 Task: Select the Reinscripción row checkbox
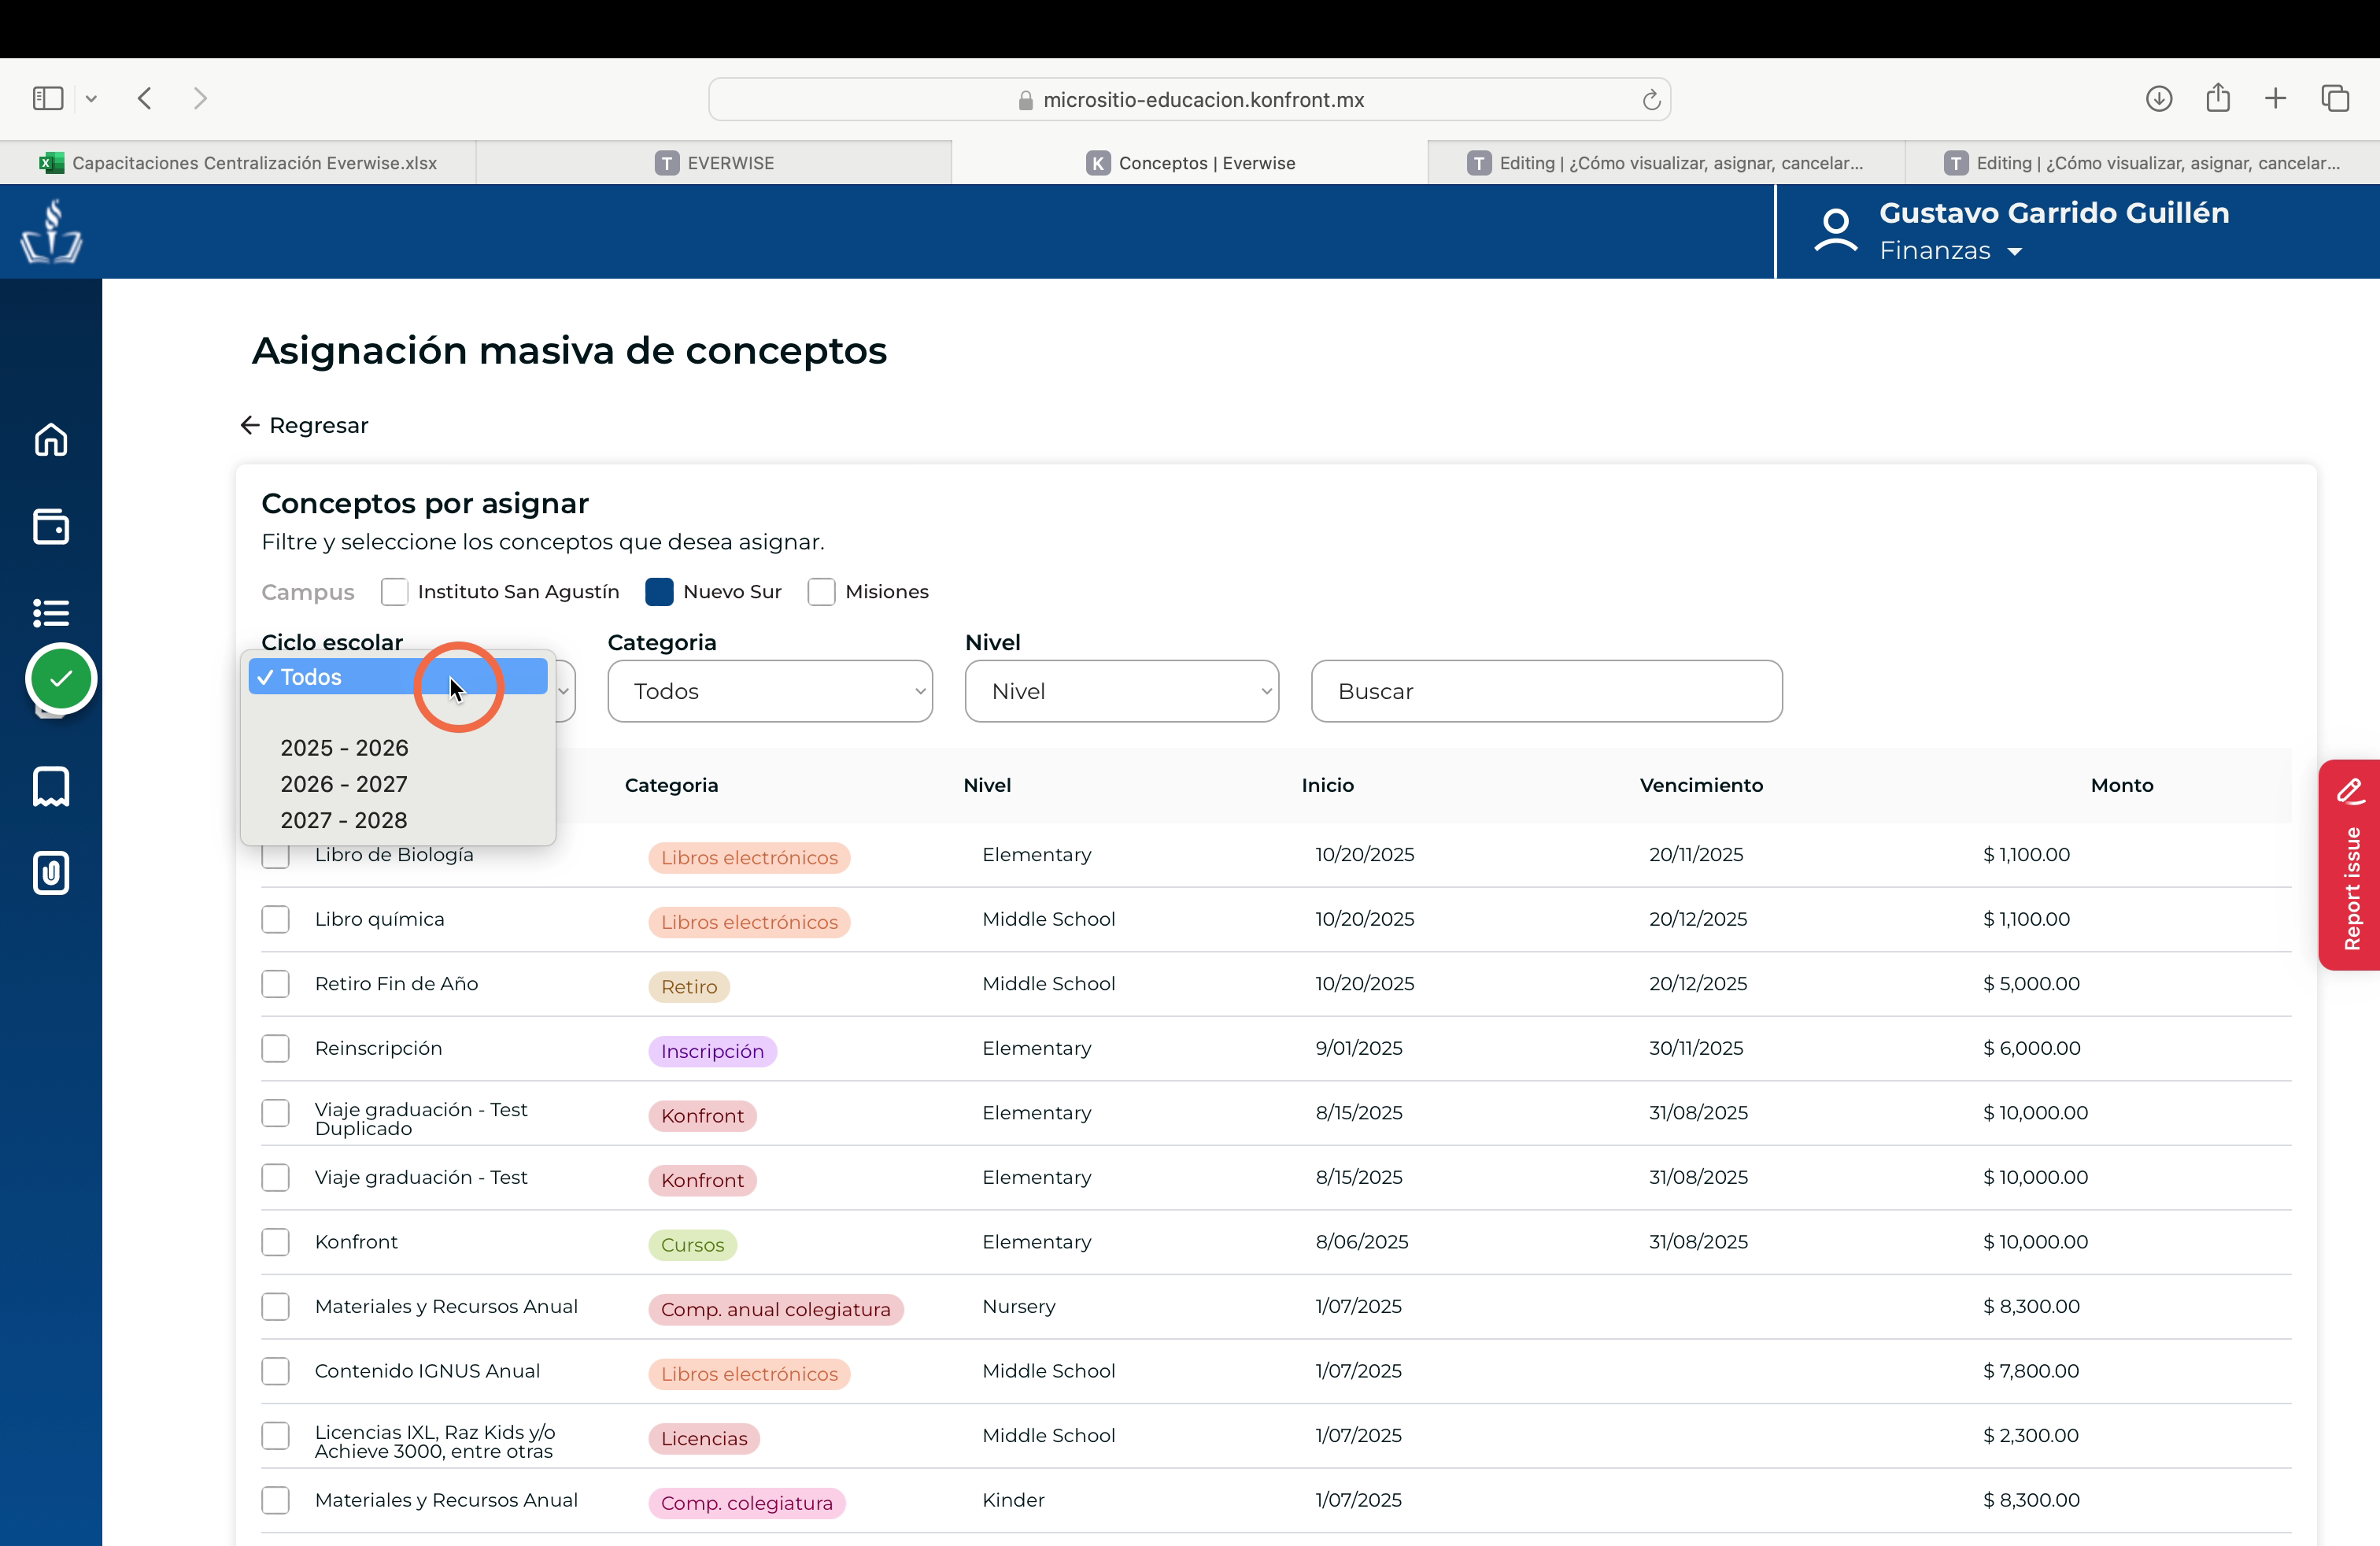coord(275,1048)
